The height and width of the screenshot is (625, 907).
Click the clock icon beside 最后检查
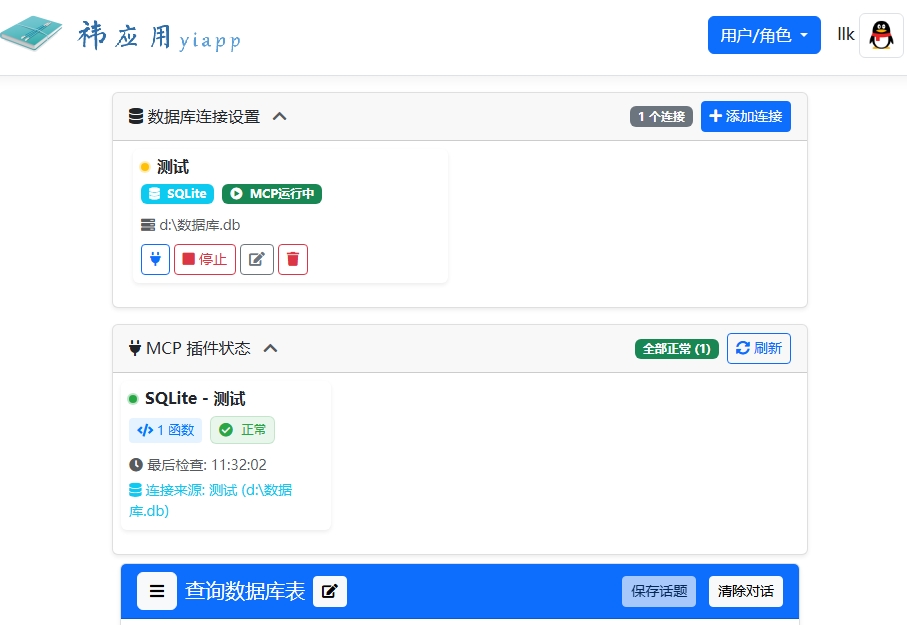click(x=136, y=465)
